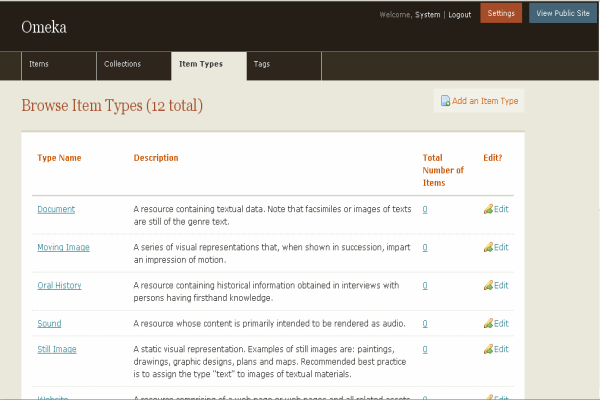This screenshot has width=600, height=400.
Task: Click View Public Site button
Action: click(x=564, y=14)
